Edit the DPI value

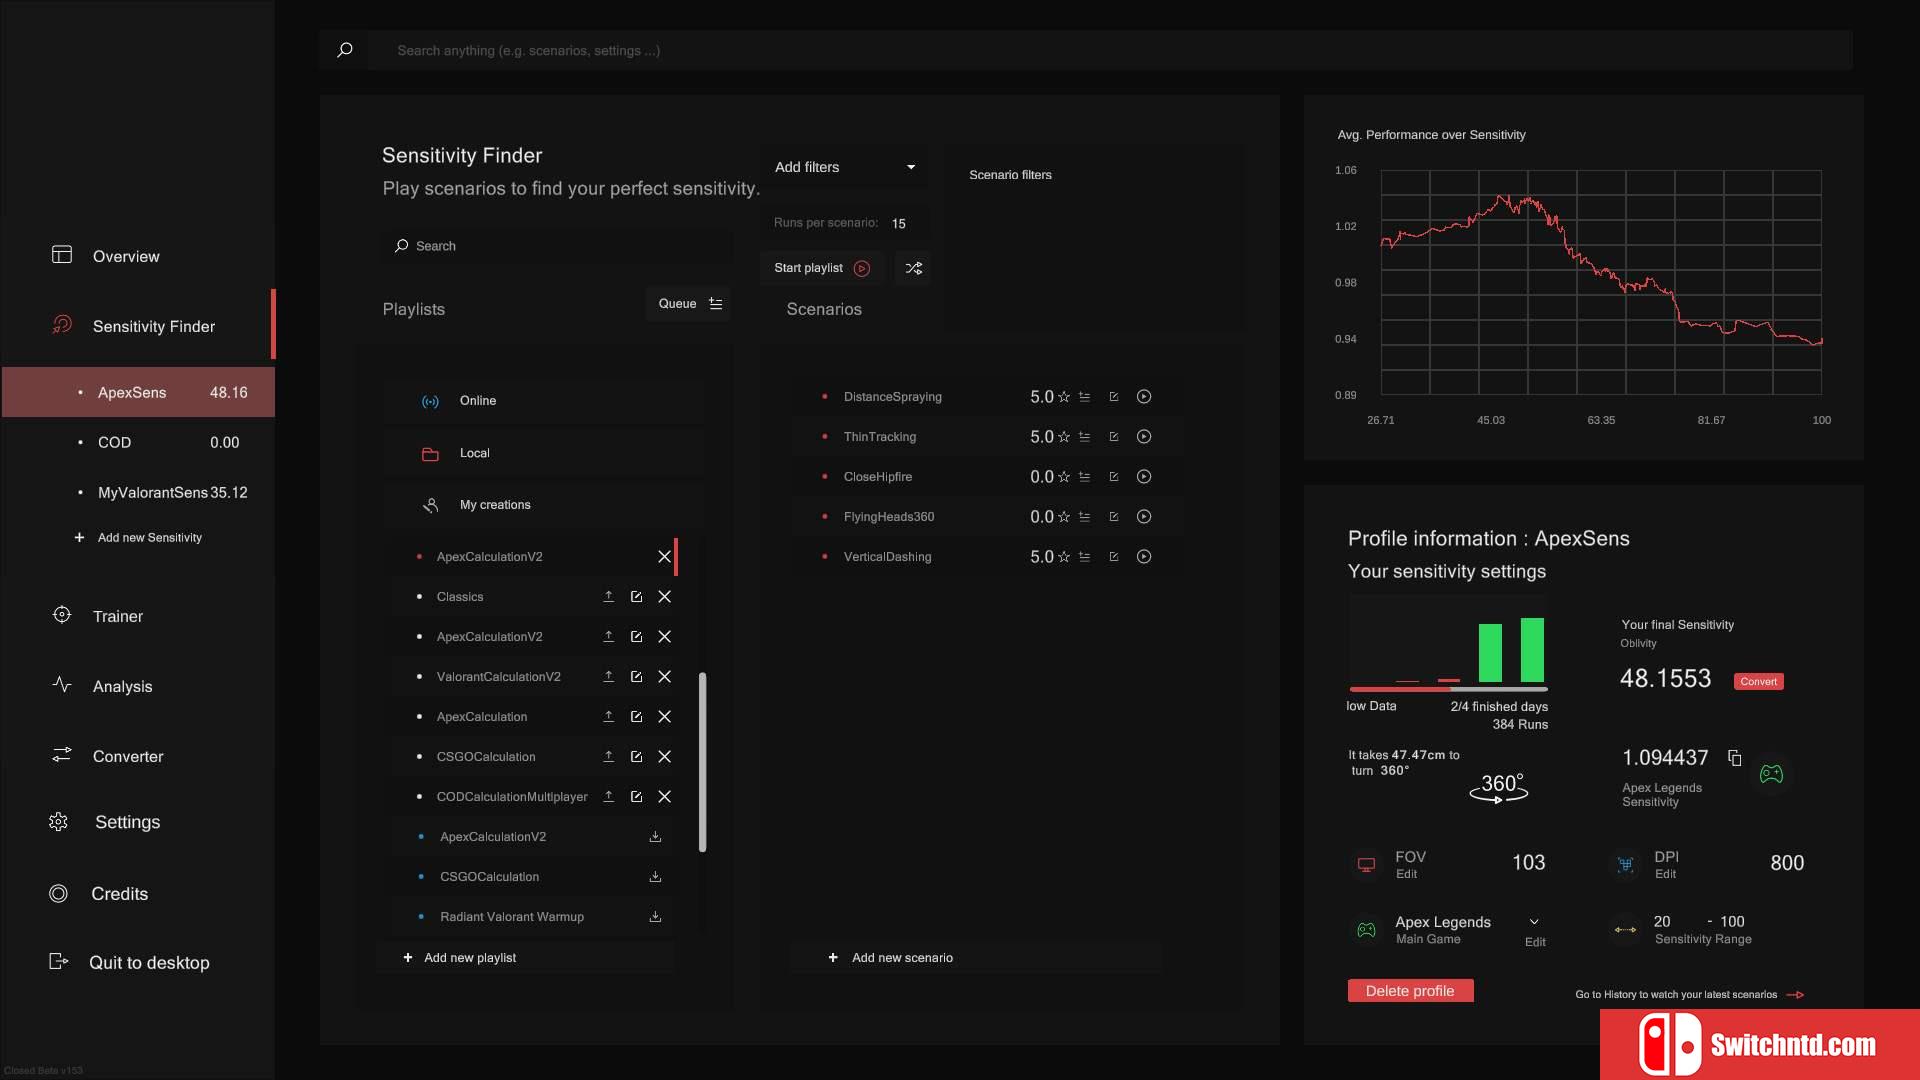tap(1665, 874)
